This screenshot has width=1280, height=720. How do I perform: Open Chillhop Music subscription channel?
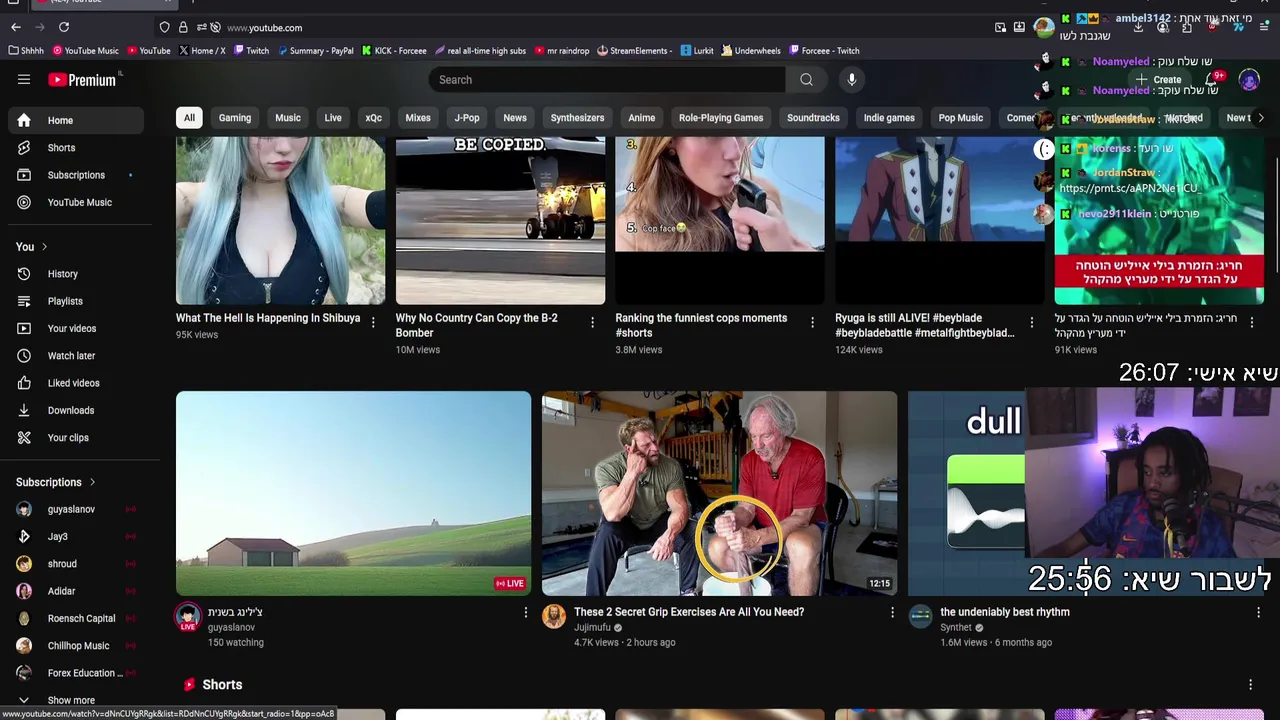(x=76, y=646)
